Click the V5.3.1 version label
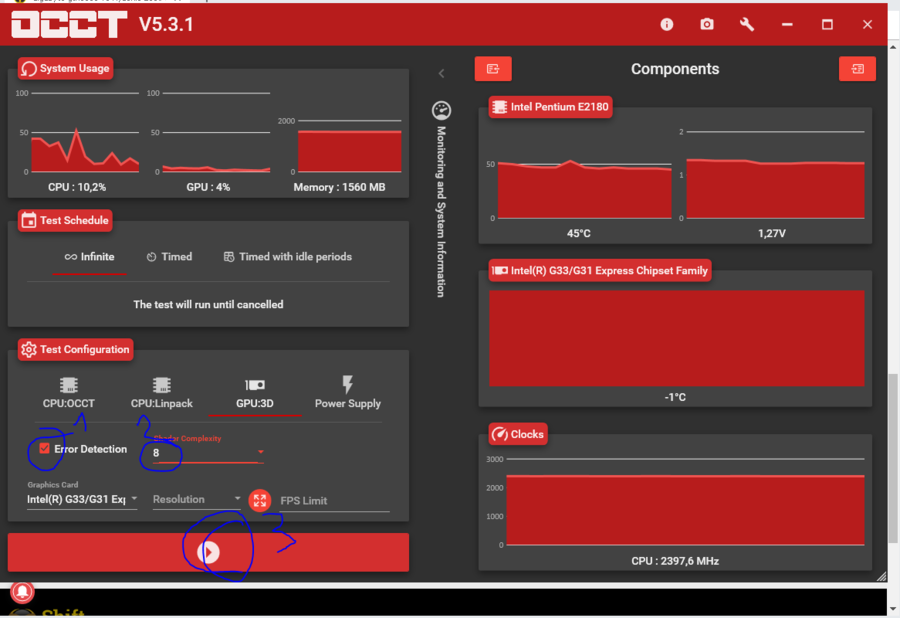The width and height of the screenshot is (900, 618). coord(166,25)
